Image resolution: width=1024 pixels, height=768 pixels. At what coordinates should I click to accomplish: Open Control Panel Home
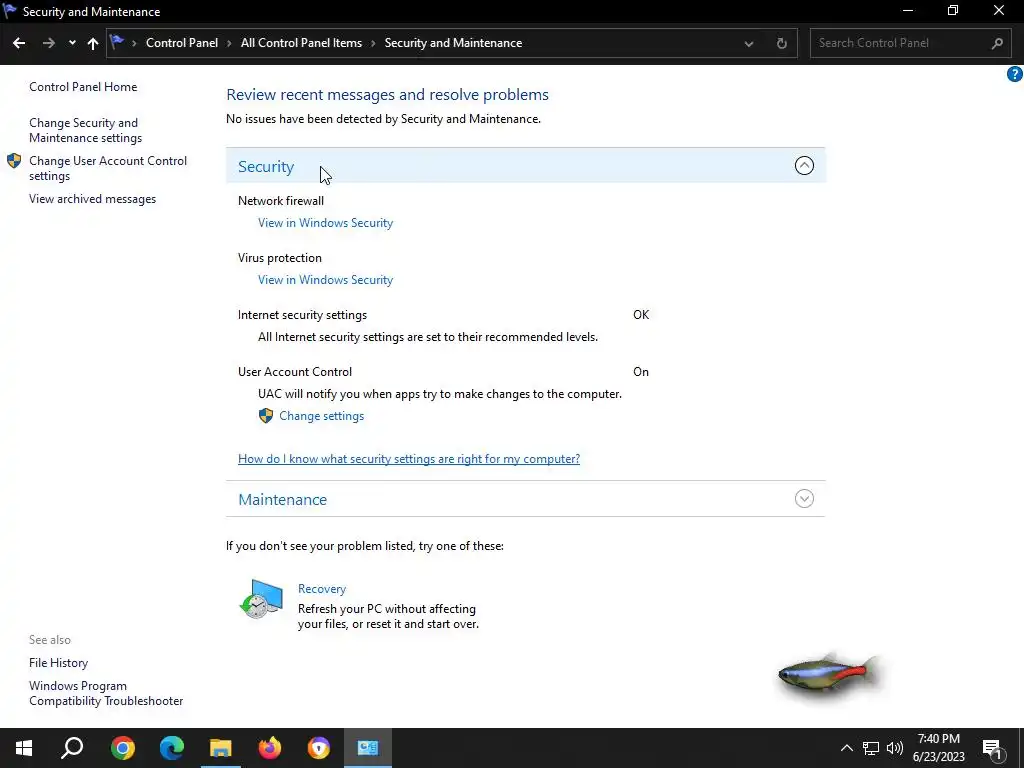(x=83, y=87)
